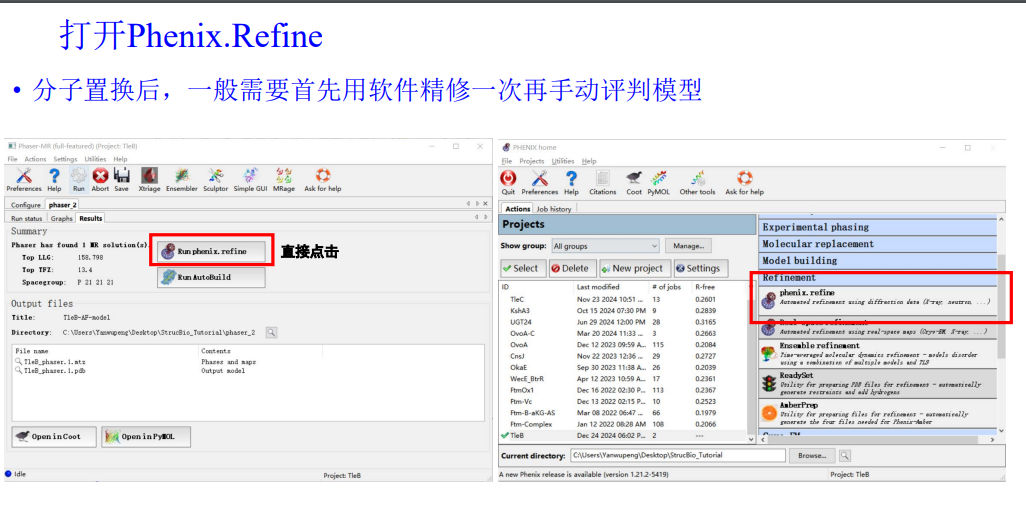The height and width of the screenshot is (515, 1026).
Task: Launch Xtriage from Phaser-MR toolbar
Action: pyautogui.click(x=149, y=179)
